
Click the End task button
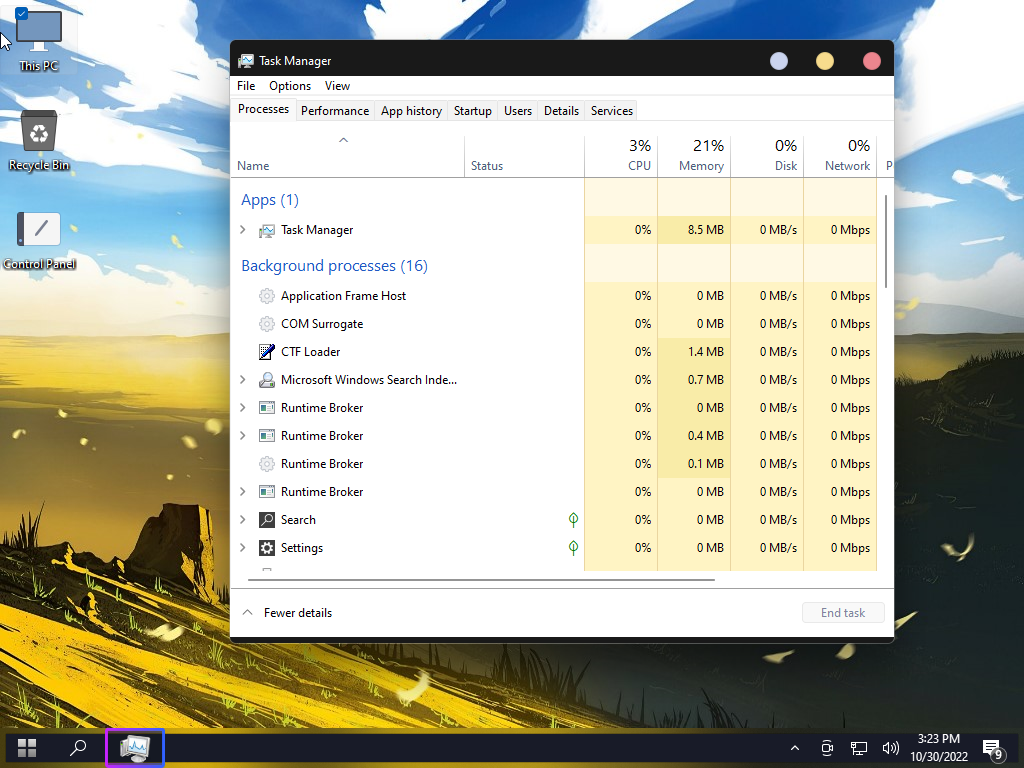click(x=843, y=613)
